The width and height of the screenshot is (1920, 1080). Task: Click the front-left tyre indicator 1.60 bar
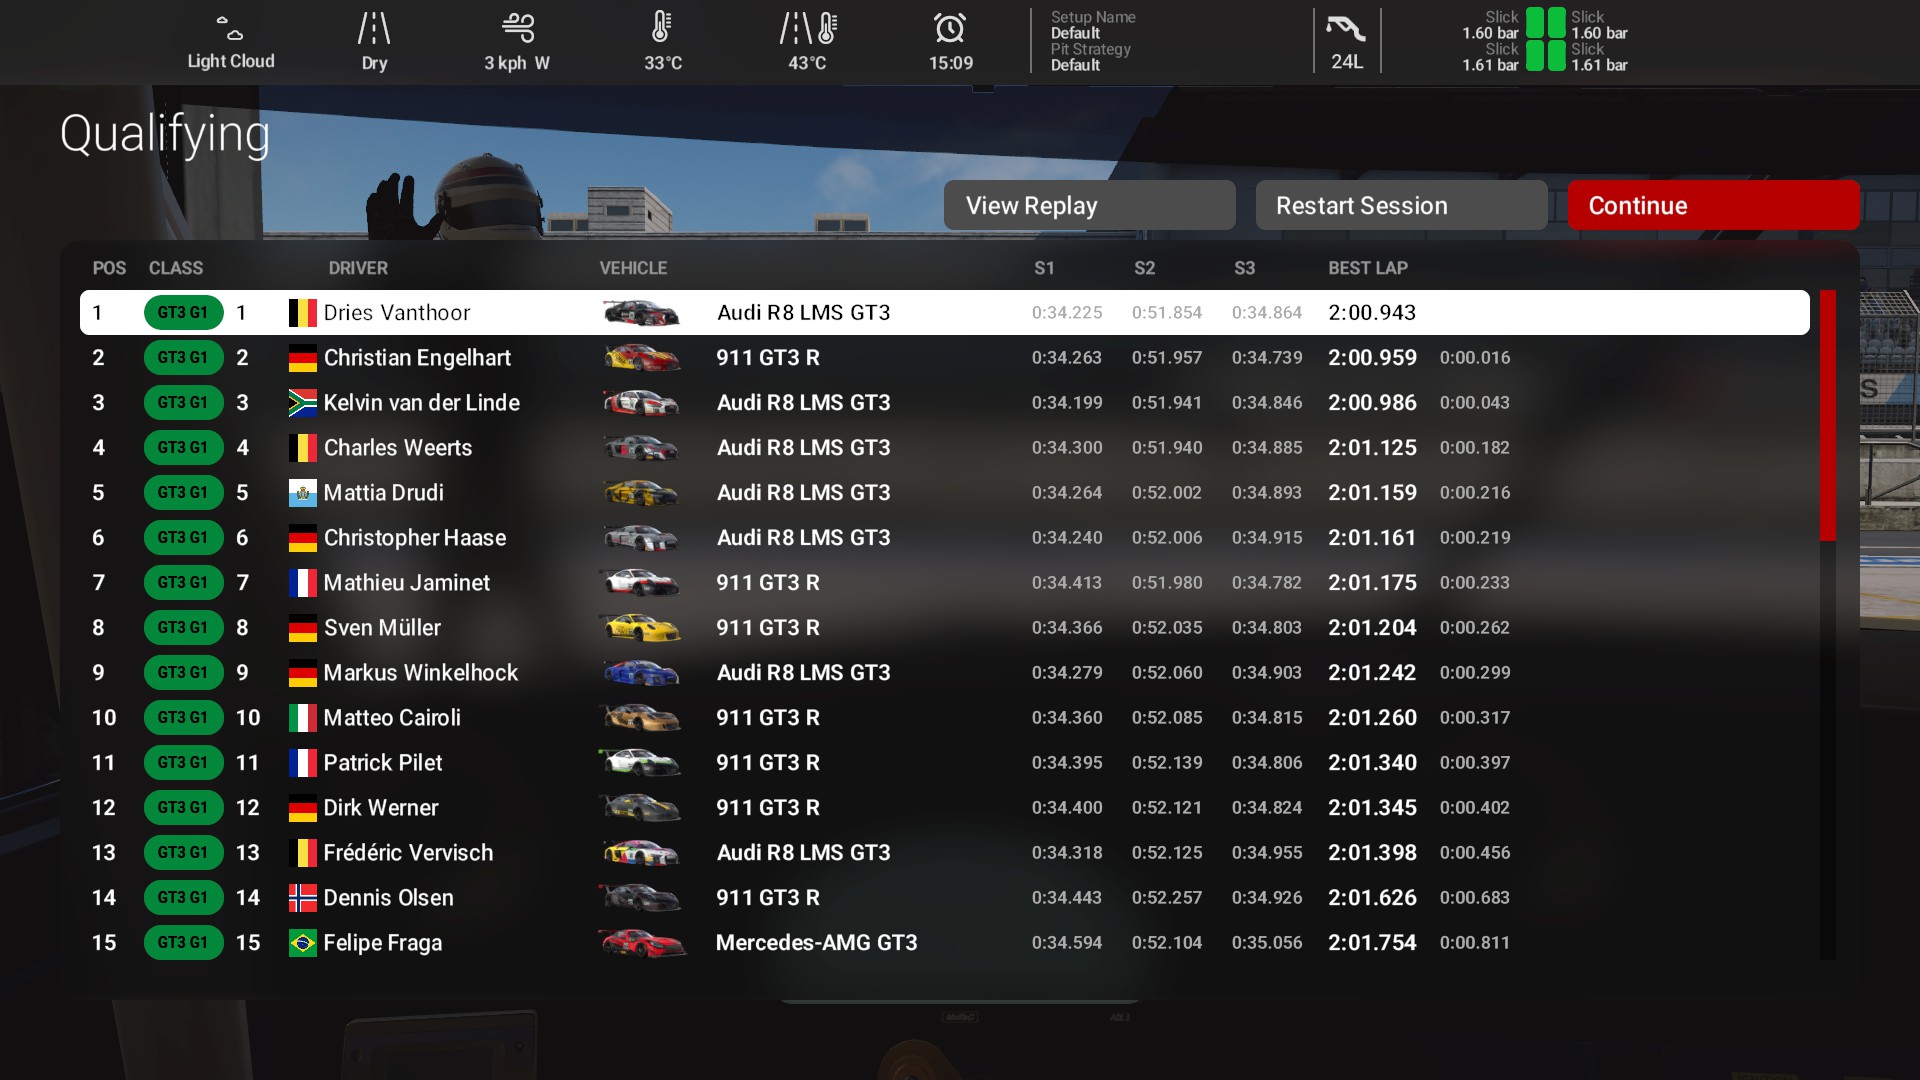1534,22
